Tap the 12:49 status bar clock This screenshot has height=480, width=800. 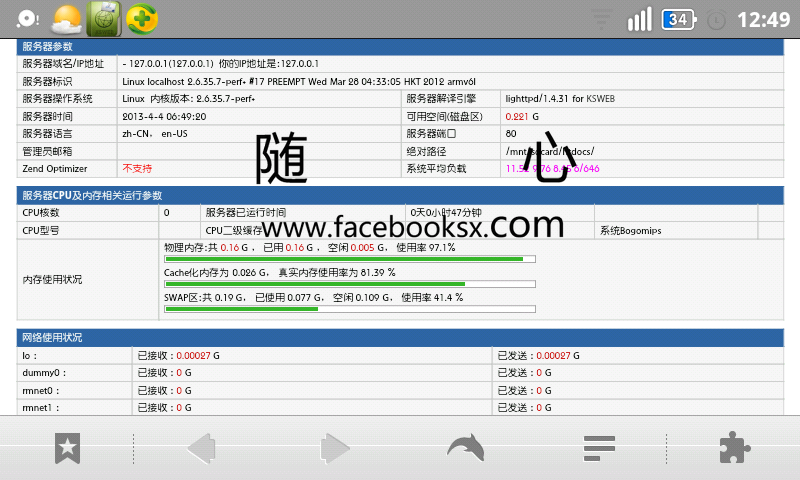pyautogui.click(x=764, y=20)
